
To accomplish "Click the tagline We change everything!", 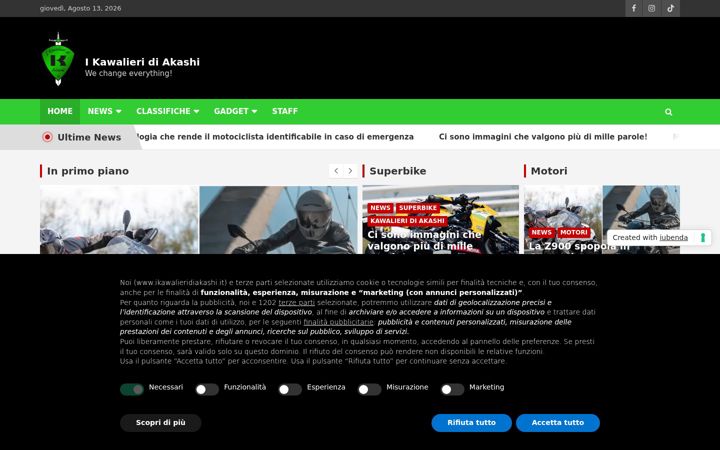I will point(129,73).
